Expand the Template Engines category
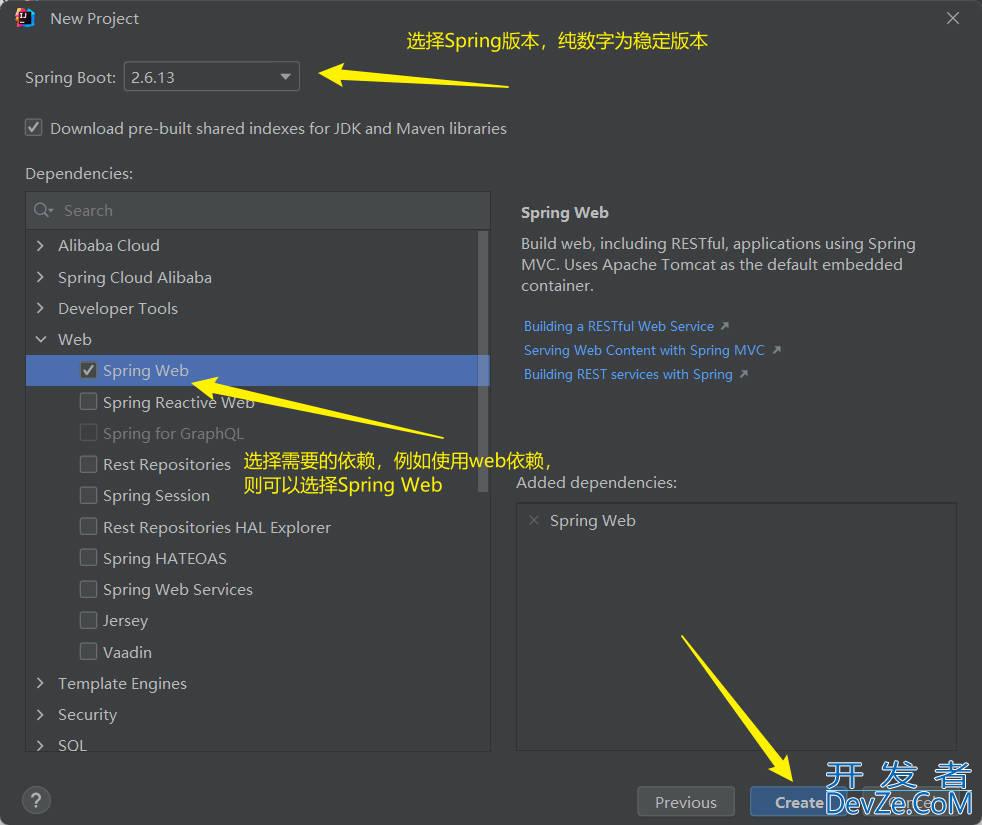 click(x=41, y=683)
